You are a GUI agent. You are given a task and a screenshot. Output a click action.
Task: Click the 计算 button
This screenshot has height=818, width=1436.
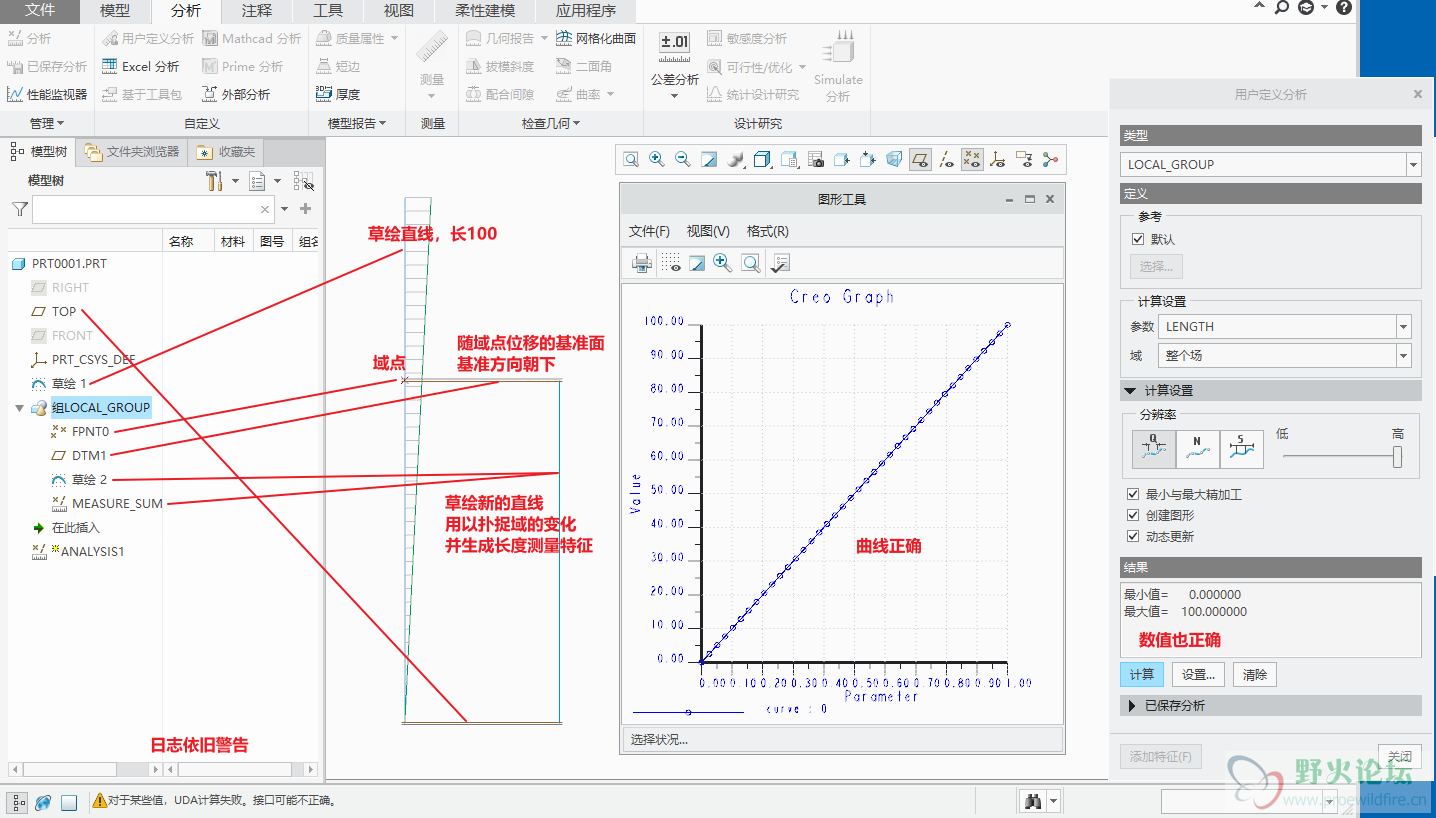tap(1142, 674)
